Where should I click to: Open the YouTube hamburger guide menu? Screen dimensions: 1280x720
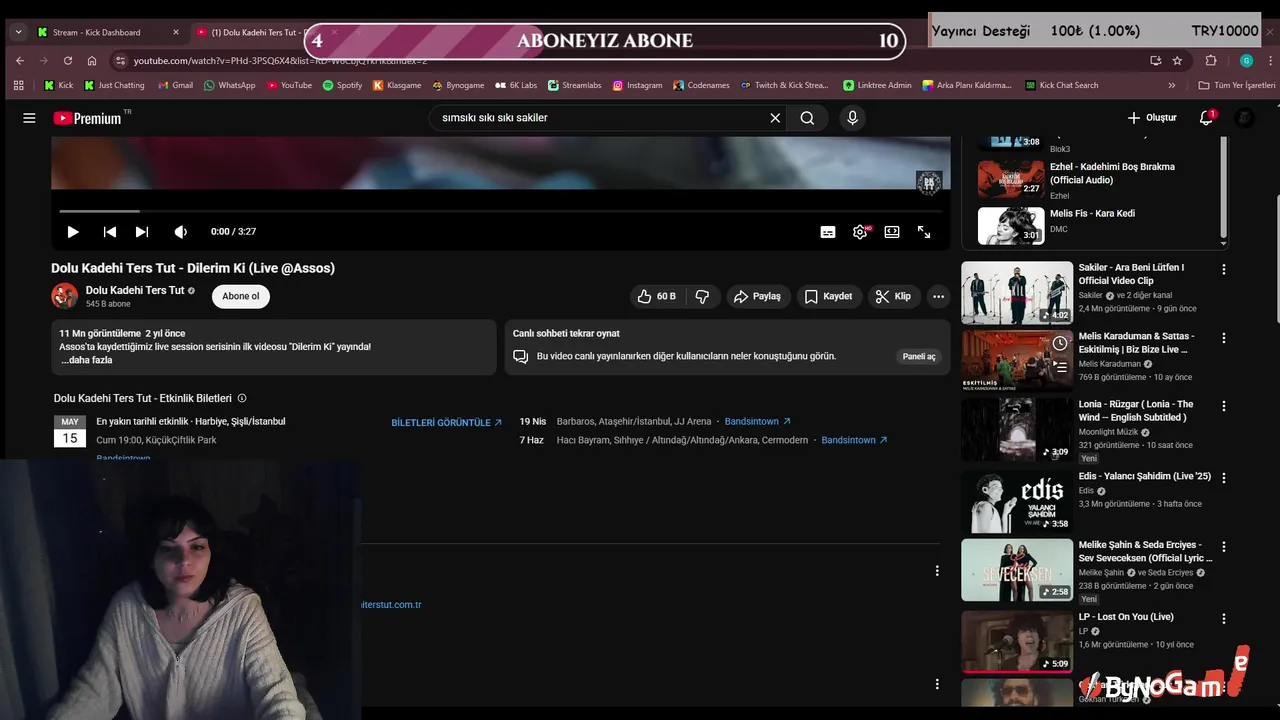(x=29, y=118)
